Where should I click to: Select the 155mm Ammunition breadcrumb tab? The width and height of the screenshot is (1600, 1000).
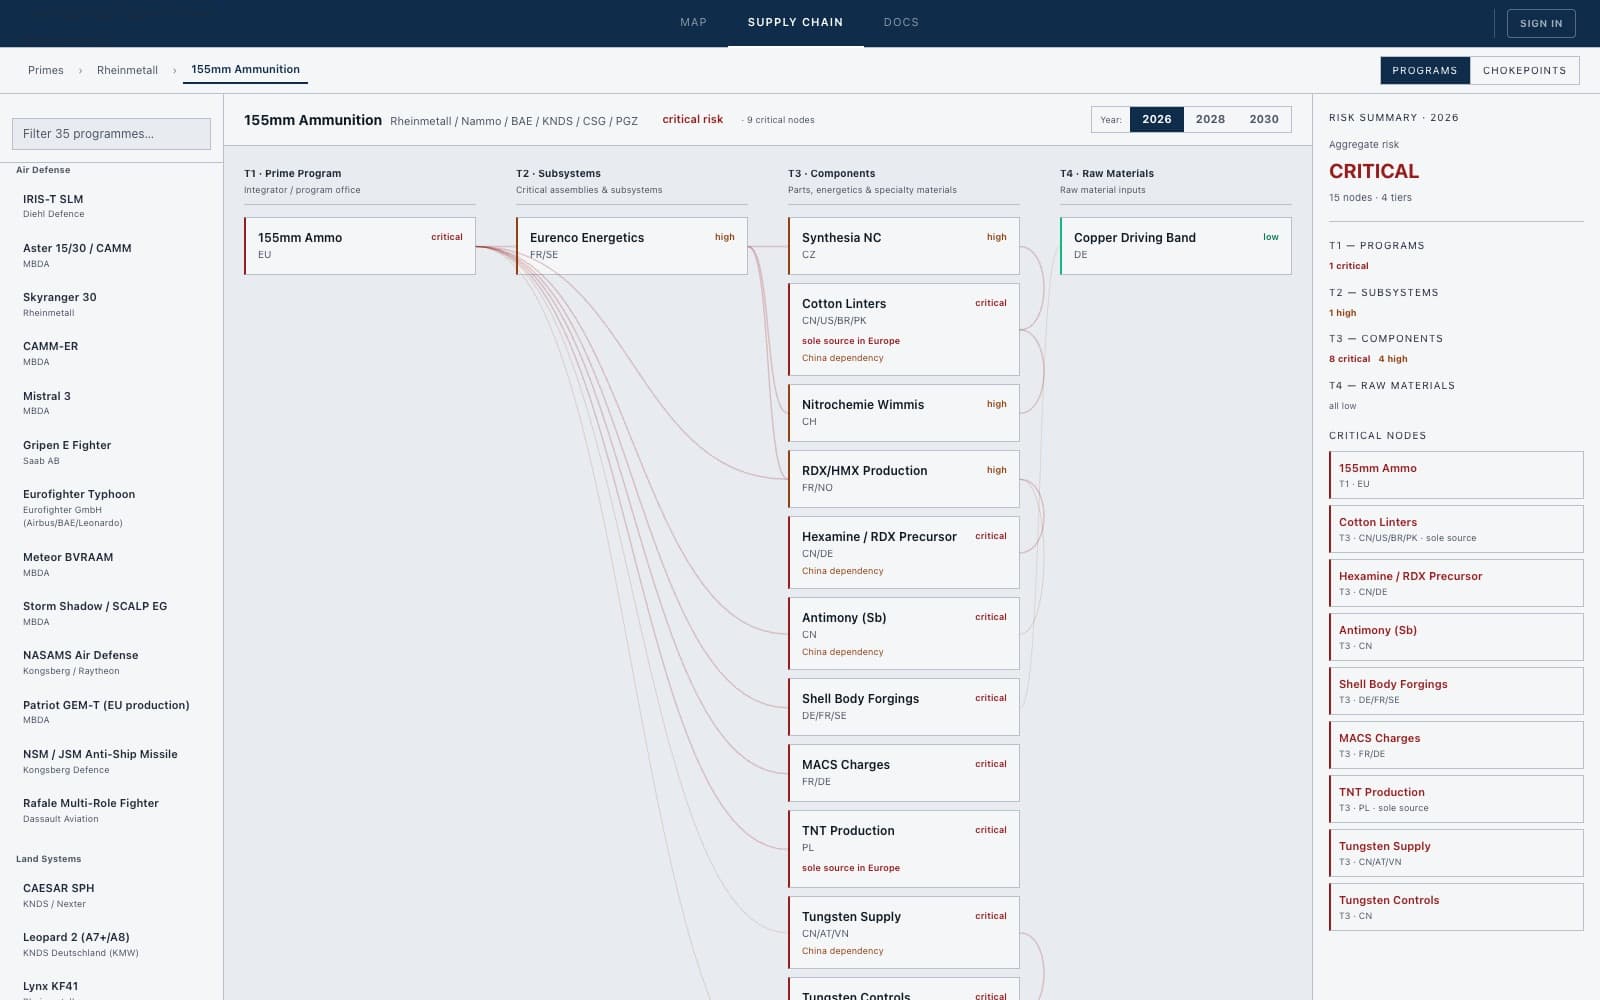245,70
